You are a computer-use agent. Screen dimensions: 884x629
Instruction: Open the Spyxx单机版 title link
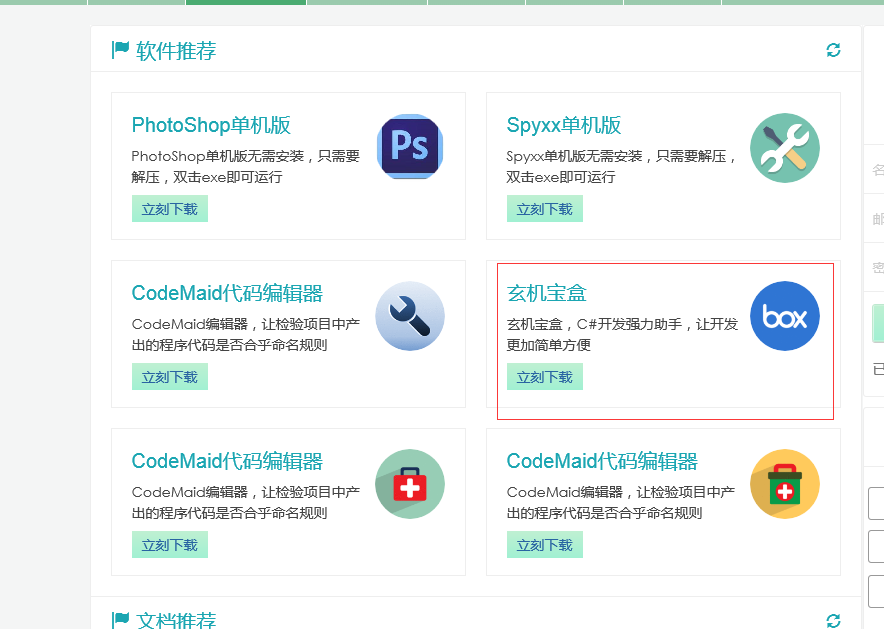point(563,125)
